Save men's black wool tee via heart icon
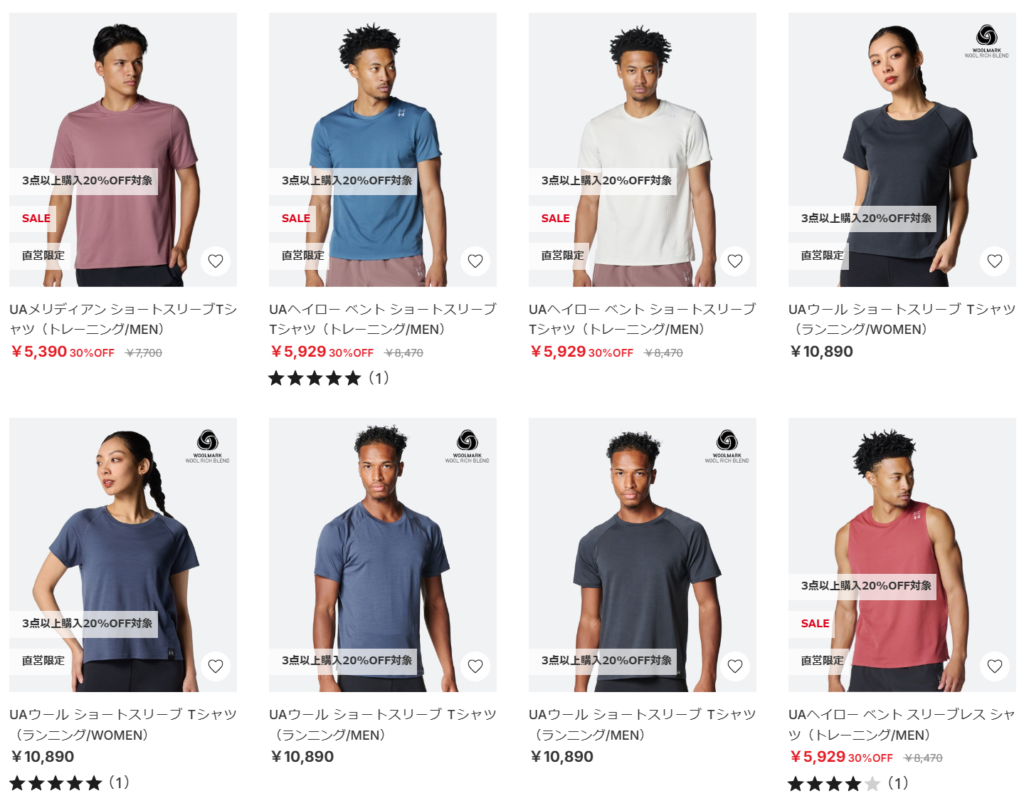The image size is (1024, 801). pyautogui.click(x=735, y=666)
